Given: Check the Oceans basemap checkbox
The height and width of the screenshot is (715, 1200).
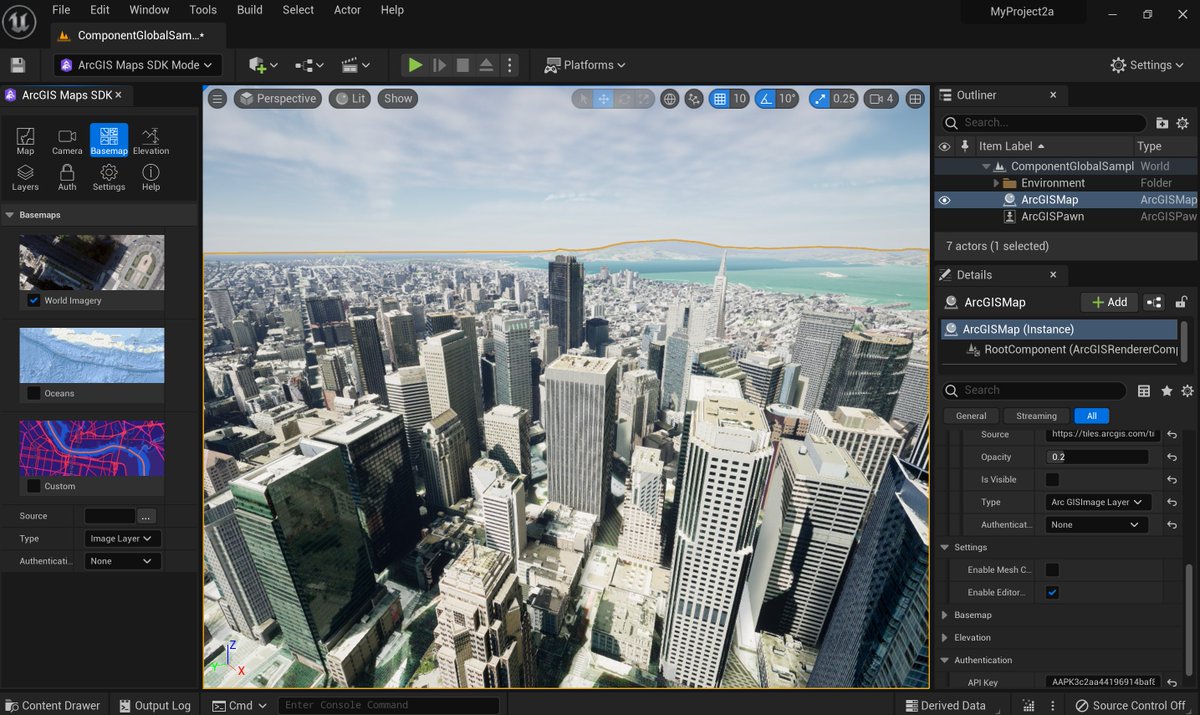Looking at the screenshot, I should (x=34, y=393).
